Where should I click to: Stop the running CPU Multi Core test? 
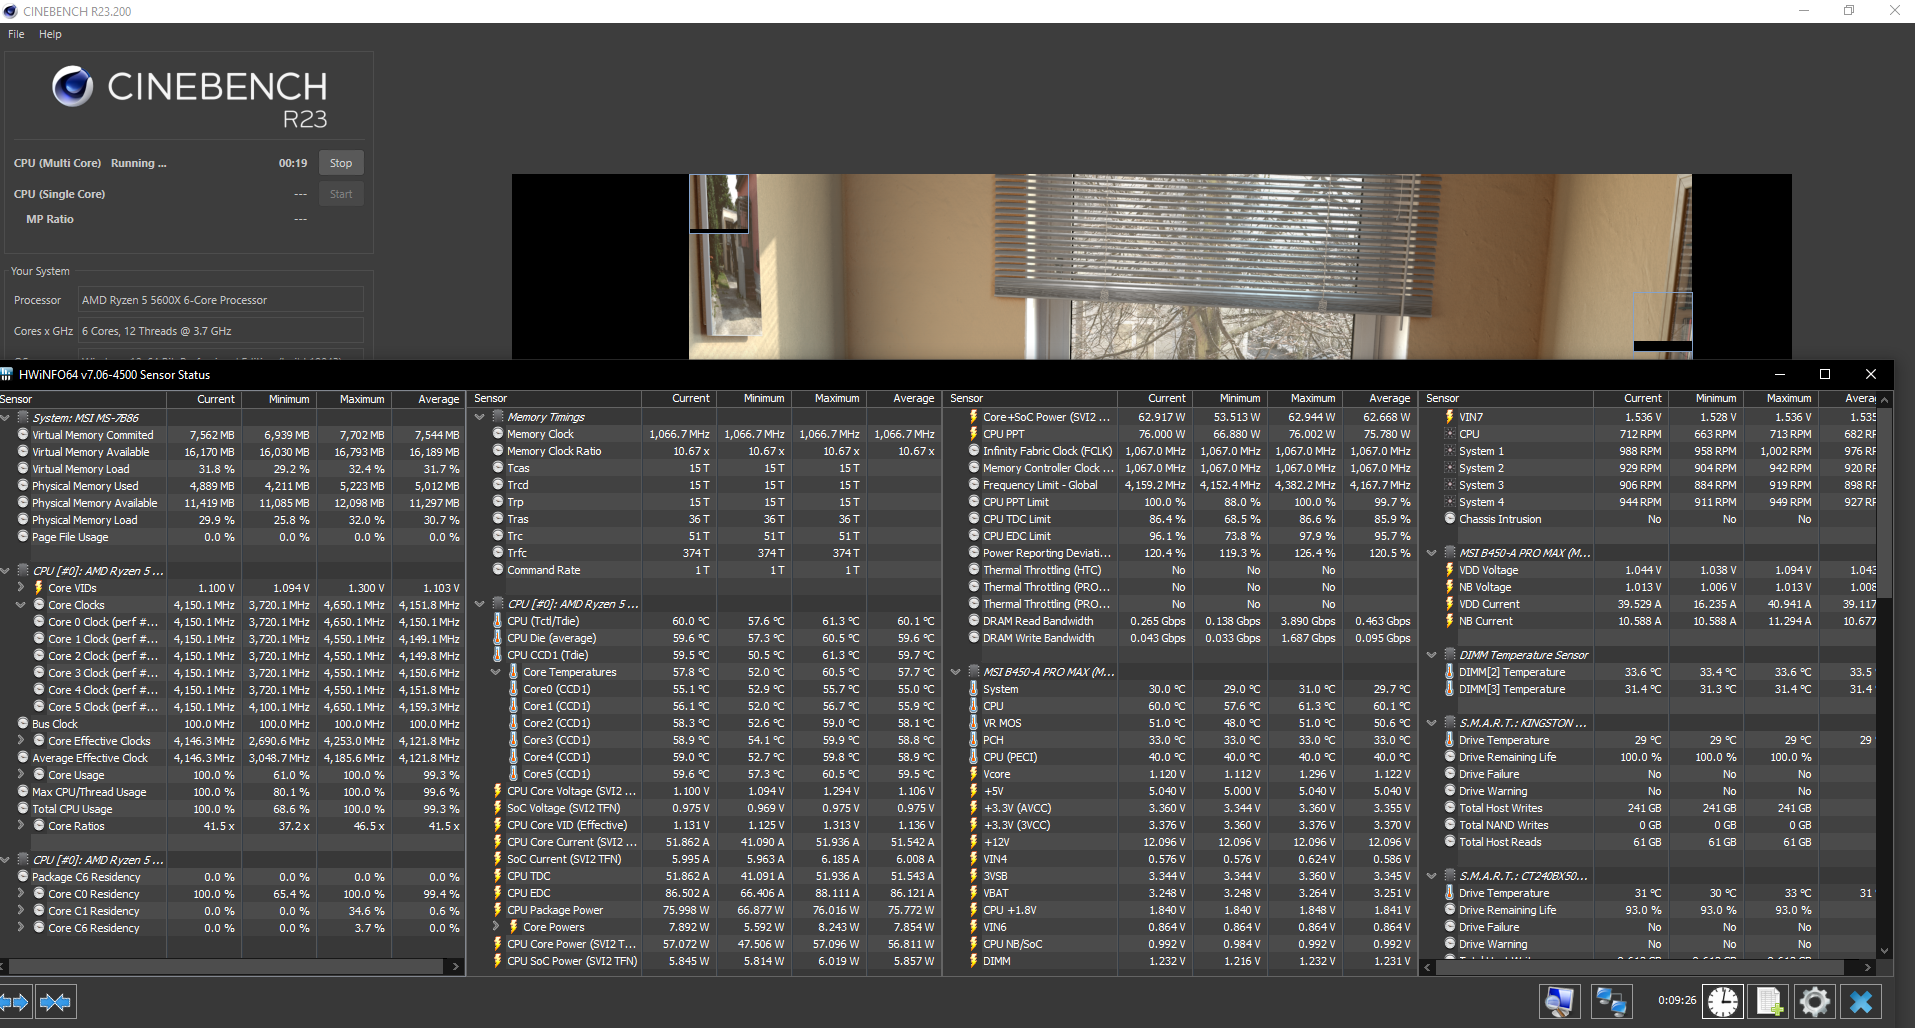341,163
